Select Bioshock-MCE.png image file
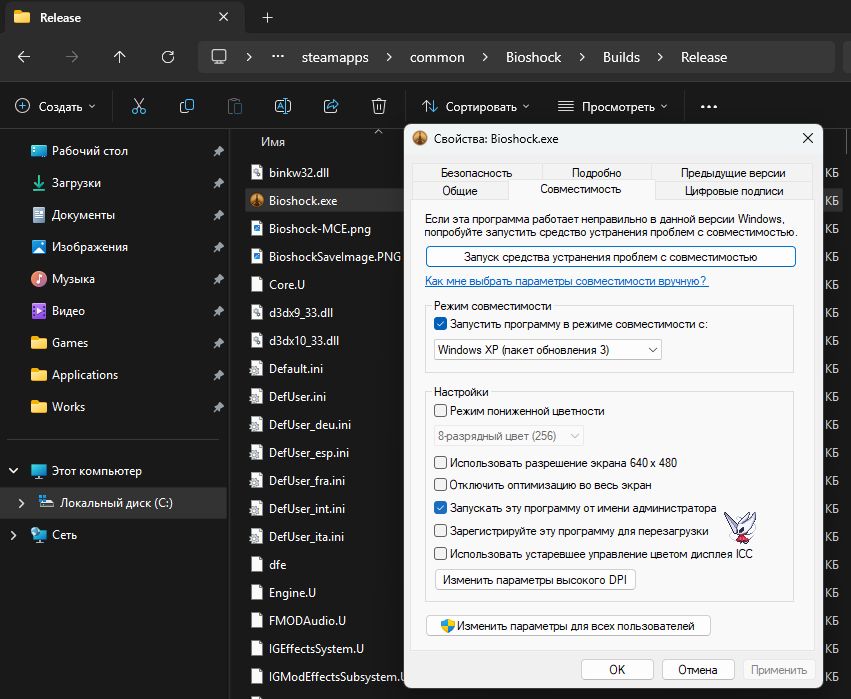This screenshot has width=851, height=699. point(319,228)
